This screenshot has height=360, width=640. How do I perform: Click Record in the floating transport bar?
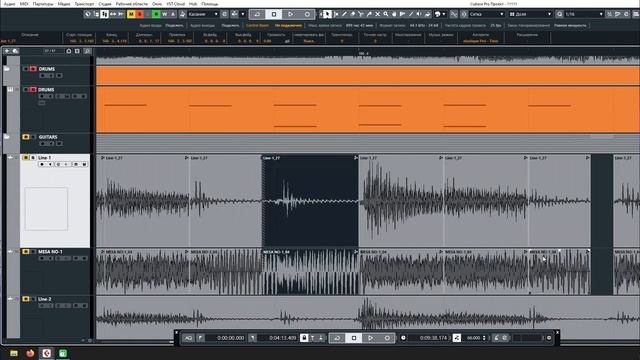click(387, 338)
